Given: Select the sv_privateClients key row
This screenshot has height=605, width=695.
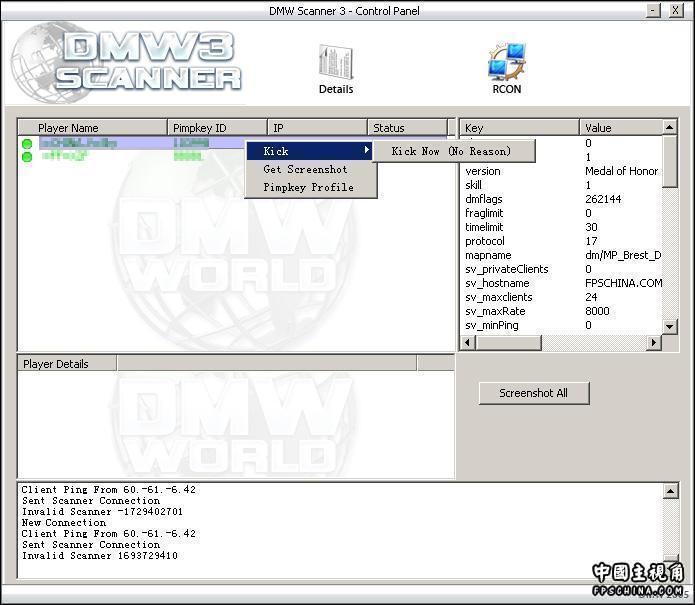Looking at the screenshot, I should click(562, 269).
